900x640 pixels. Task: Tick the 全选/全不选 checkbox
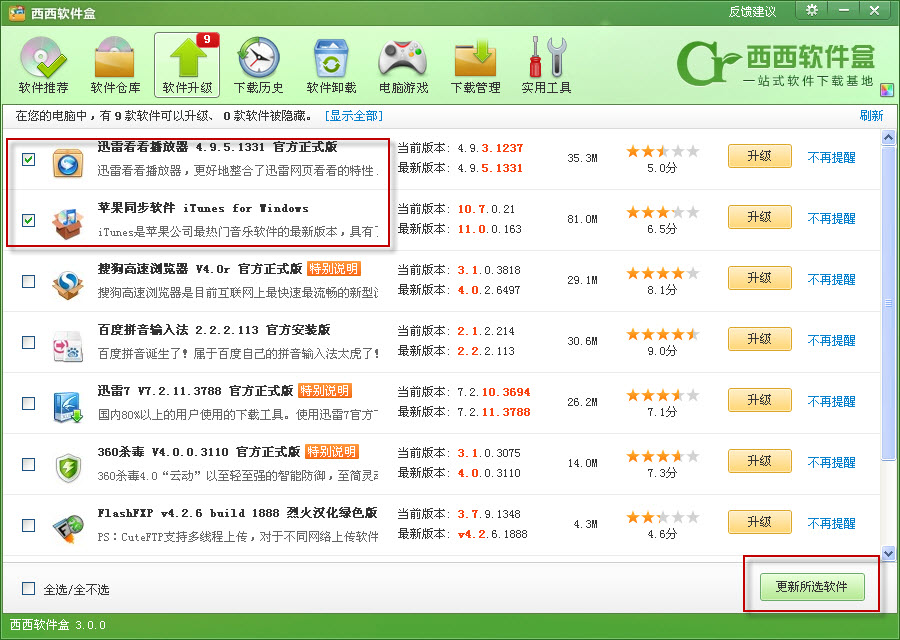(29, 589)
